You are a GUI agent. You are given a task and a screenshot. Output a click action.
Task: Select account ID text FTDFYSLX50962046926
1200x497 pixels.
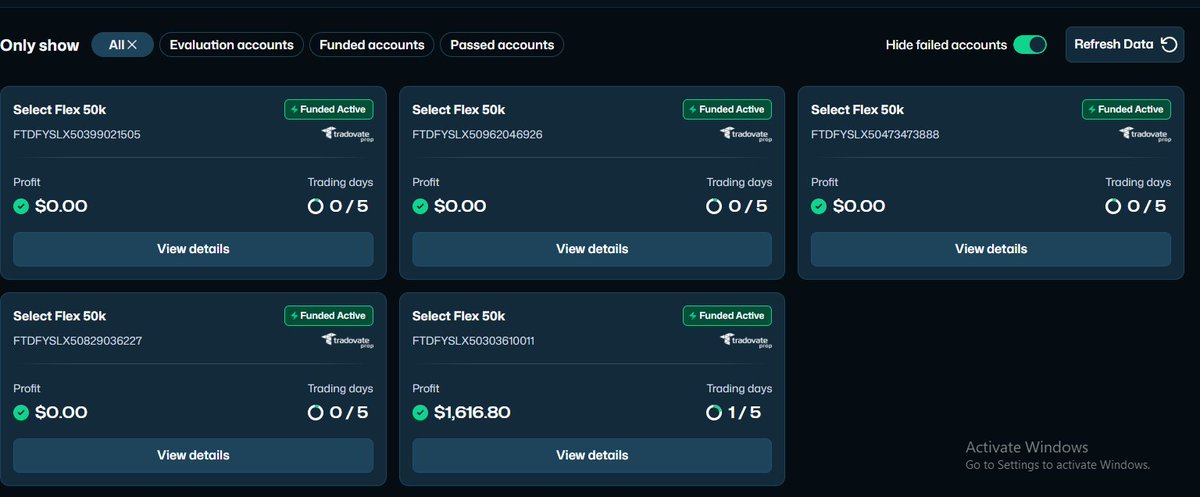point(477,134)
